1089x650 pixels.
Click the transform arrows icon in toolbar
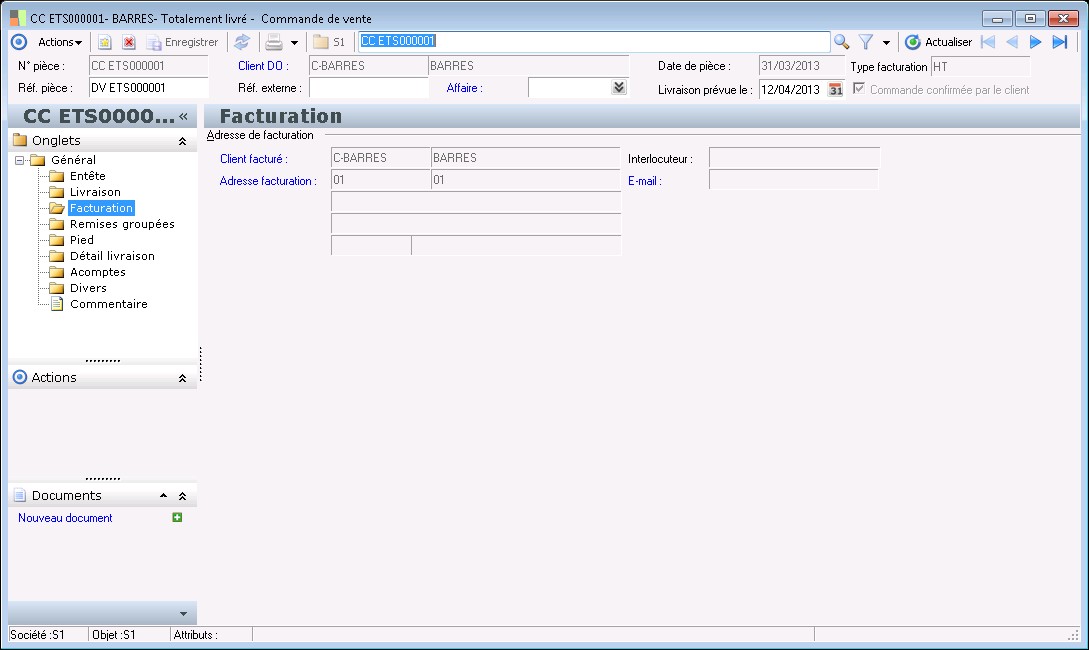click(242, 42)
